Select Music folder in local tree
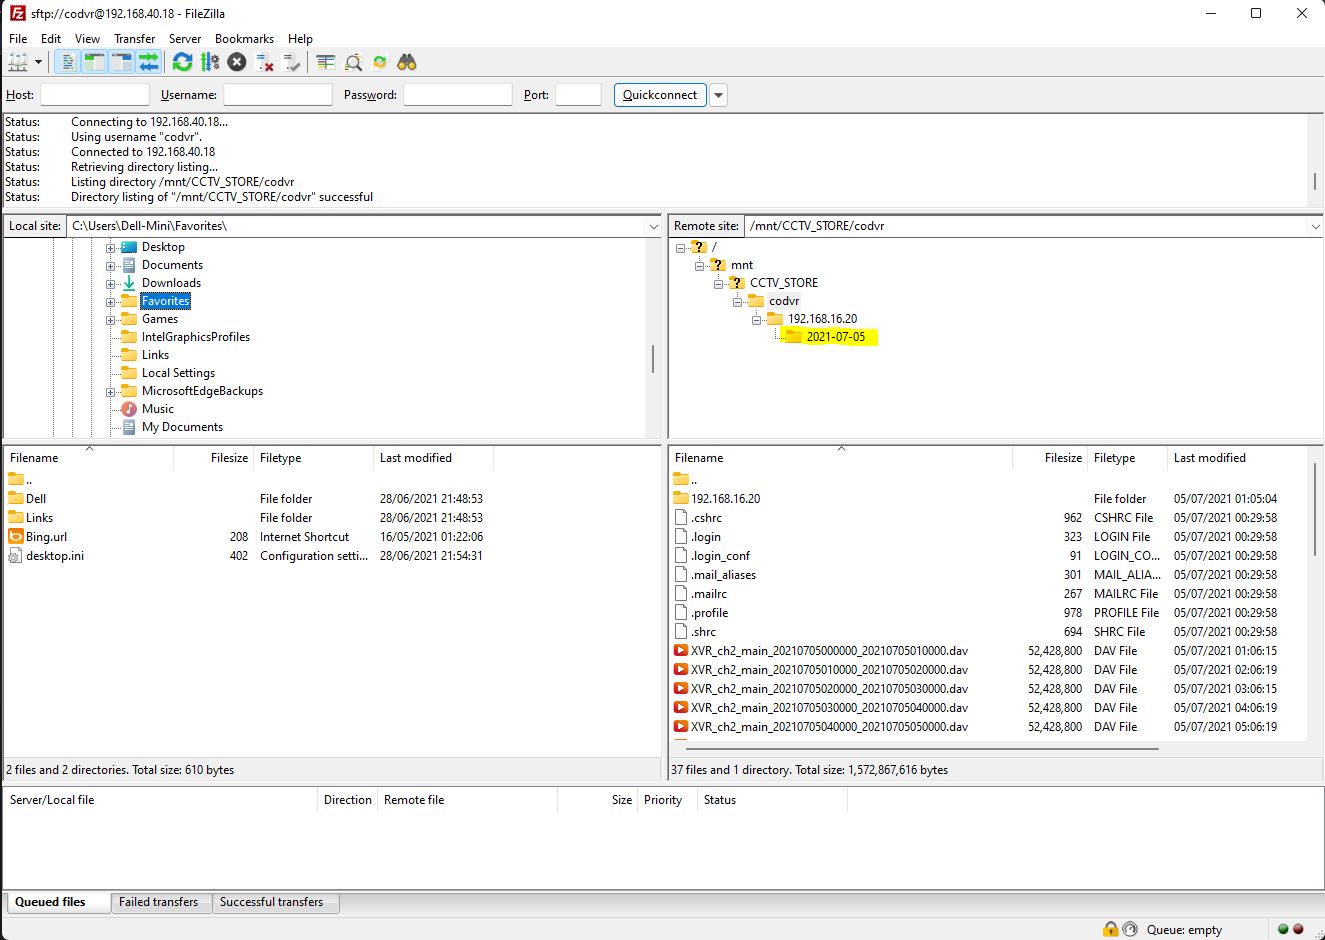1325x940 pixels. coord(157,409)
